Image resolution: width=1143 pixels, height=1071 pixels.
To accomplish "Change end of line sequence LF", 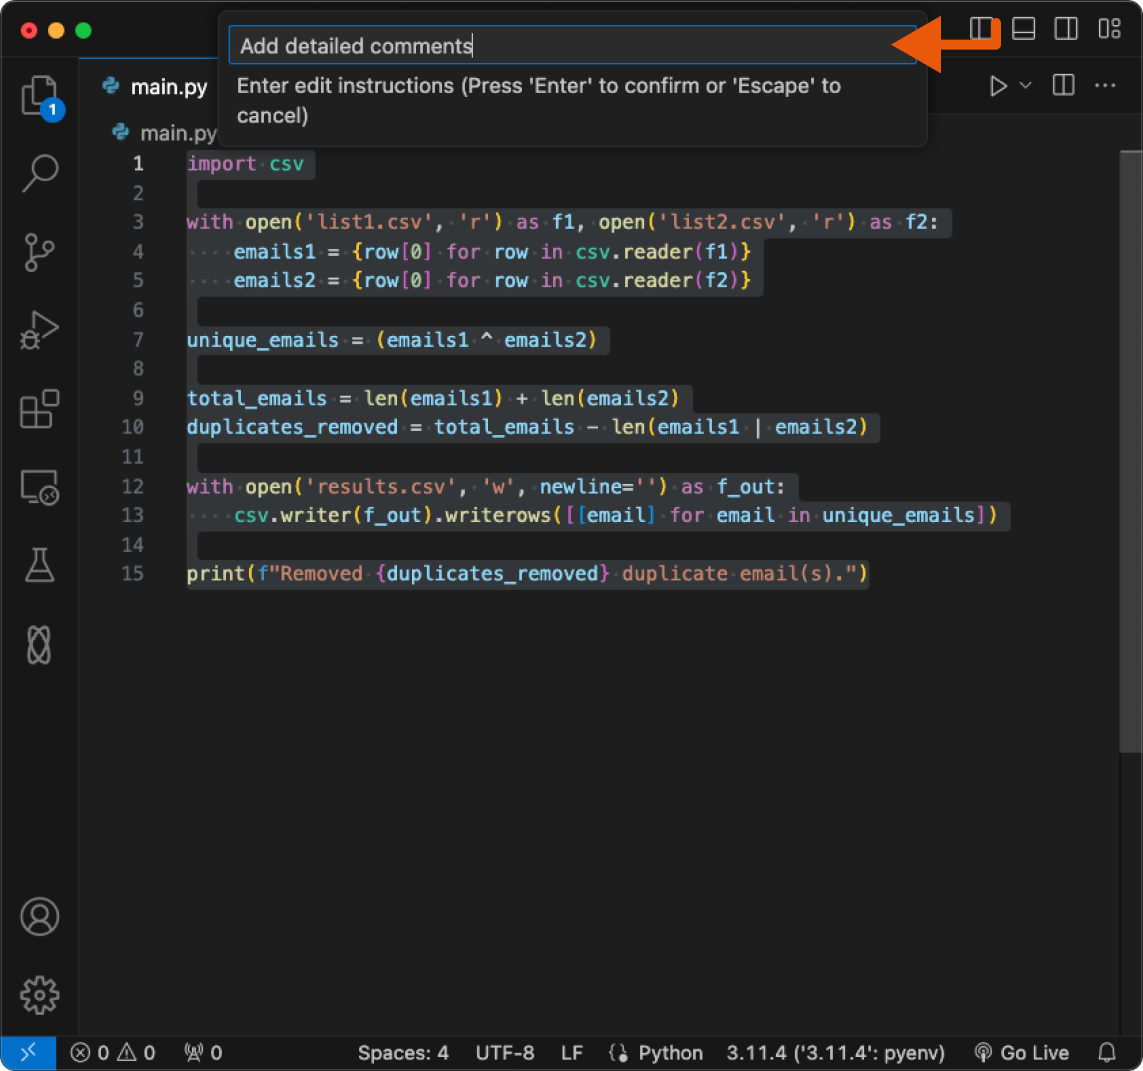I will 572,1053.
